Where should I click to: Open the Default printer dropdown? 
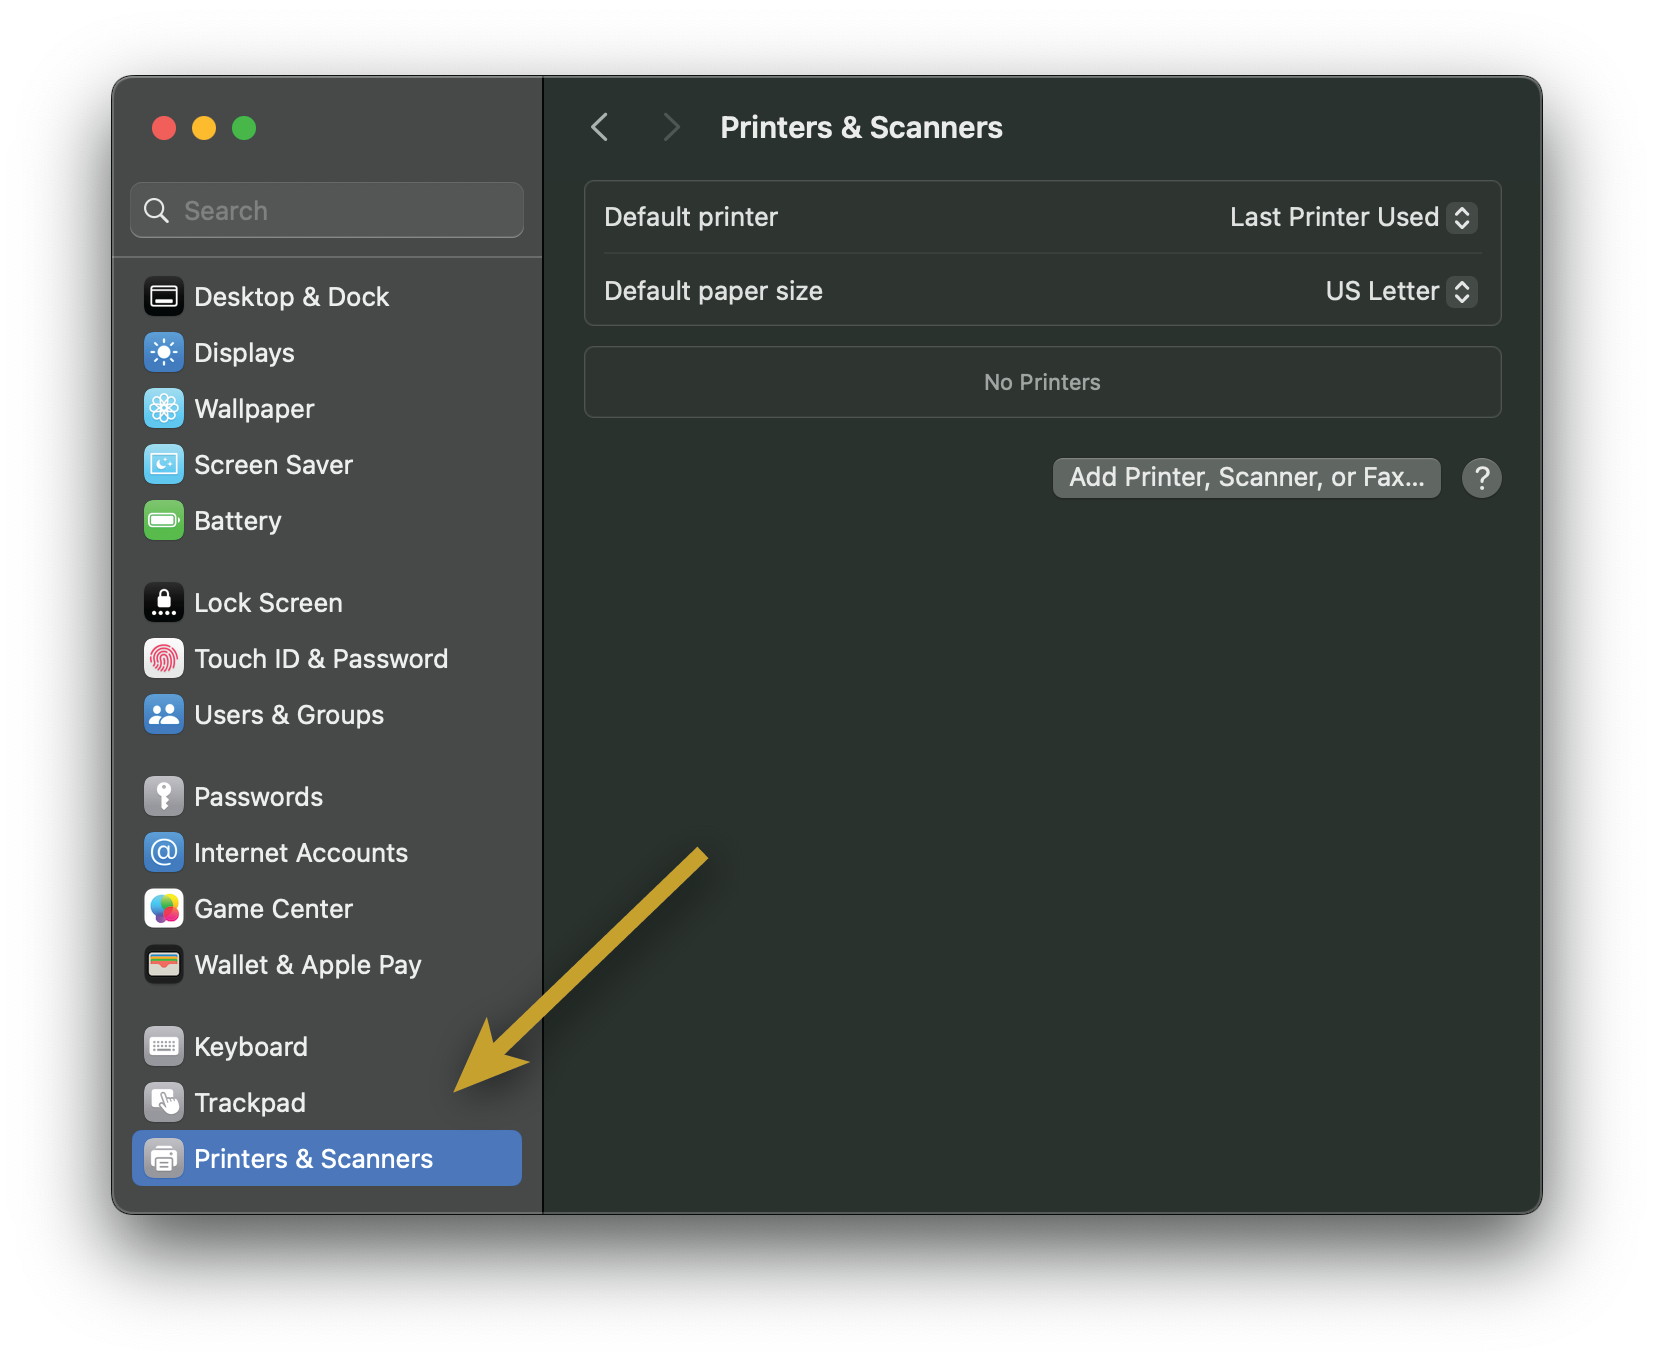coord(1352,218)
